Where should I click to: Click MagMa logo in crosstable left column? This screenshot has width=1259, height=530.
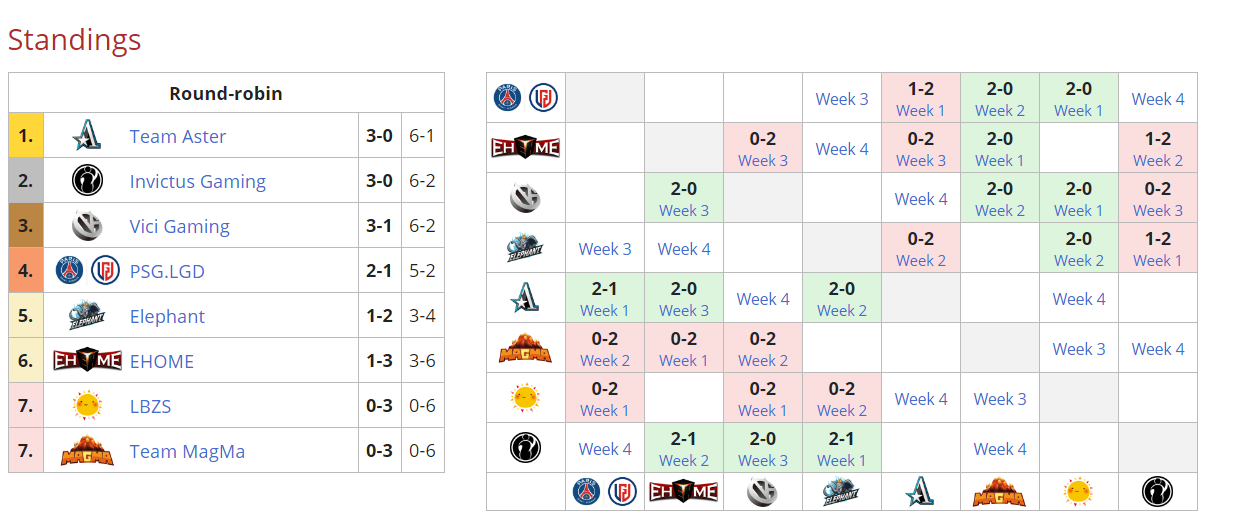[x=525, y=348]
